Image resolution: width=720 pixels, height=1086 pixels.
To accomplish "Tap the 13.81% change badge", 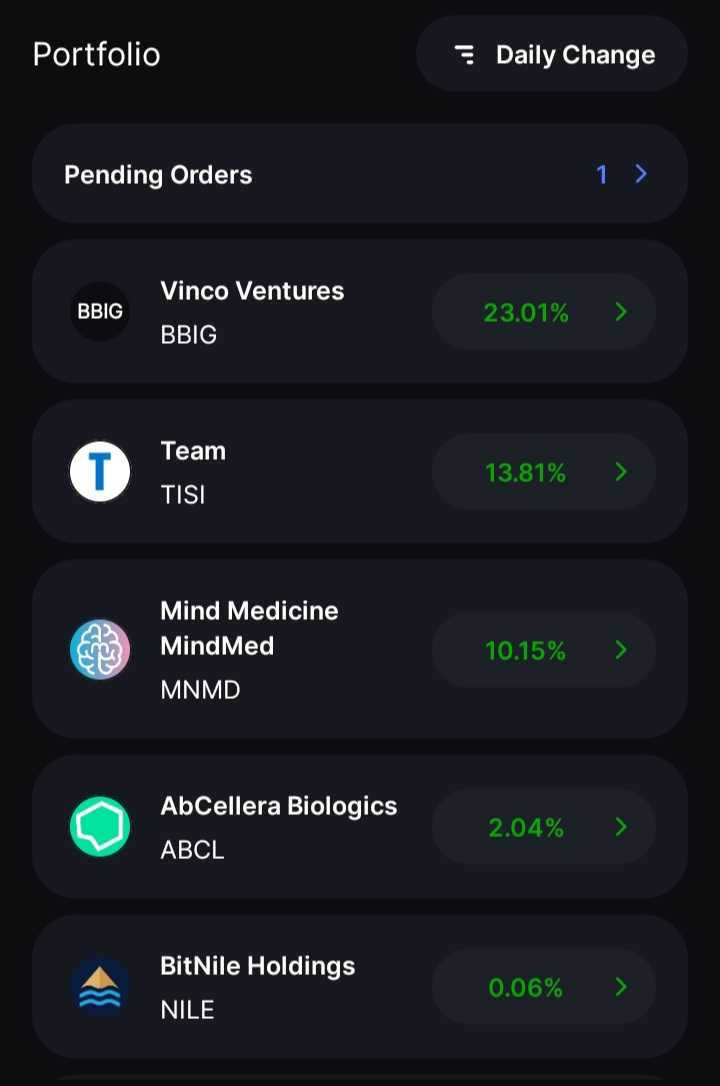I will (526, 472).
